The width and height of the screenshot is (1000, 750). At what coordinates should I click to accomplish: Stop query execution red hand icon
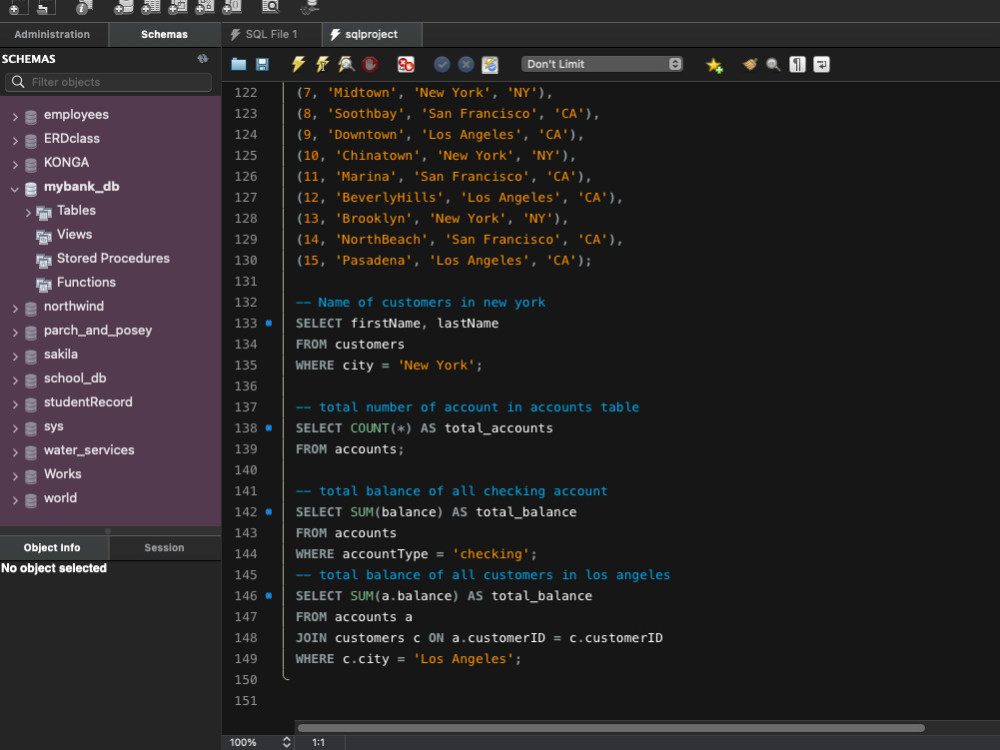[370, 64]
